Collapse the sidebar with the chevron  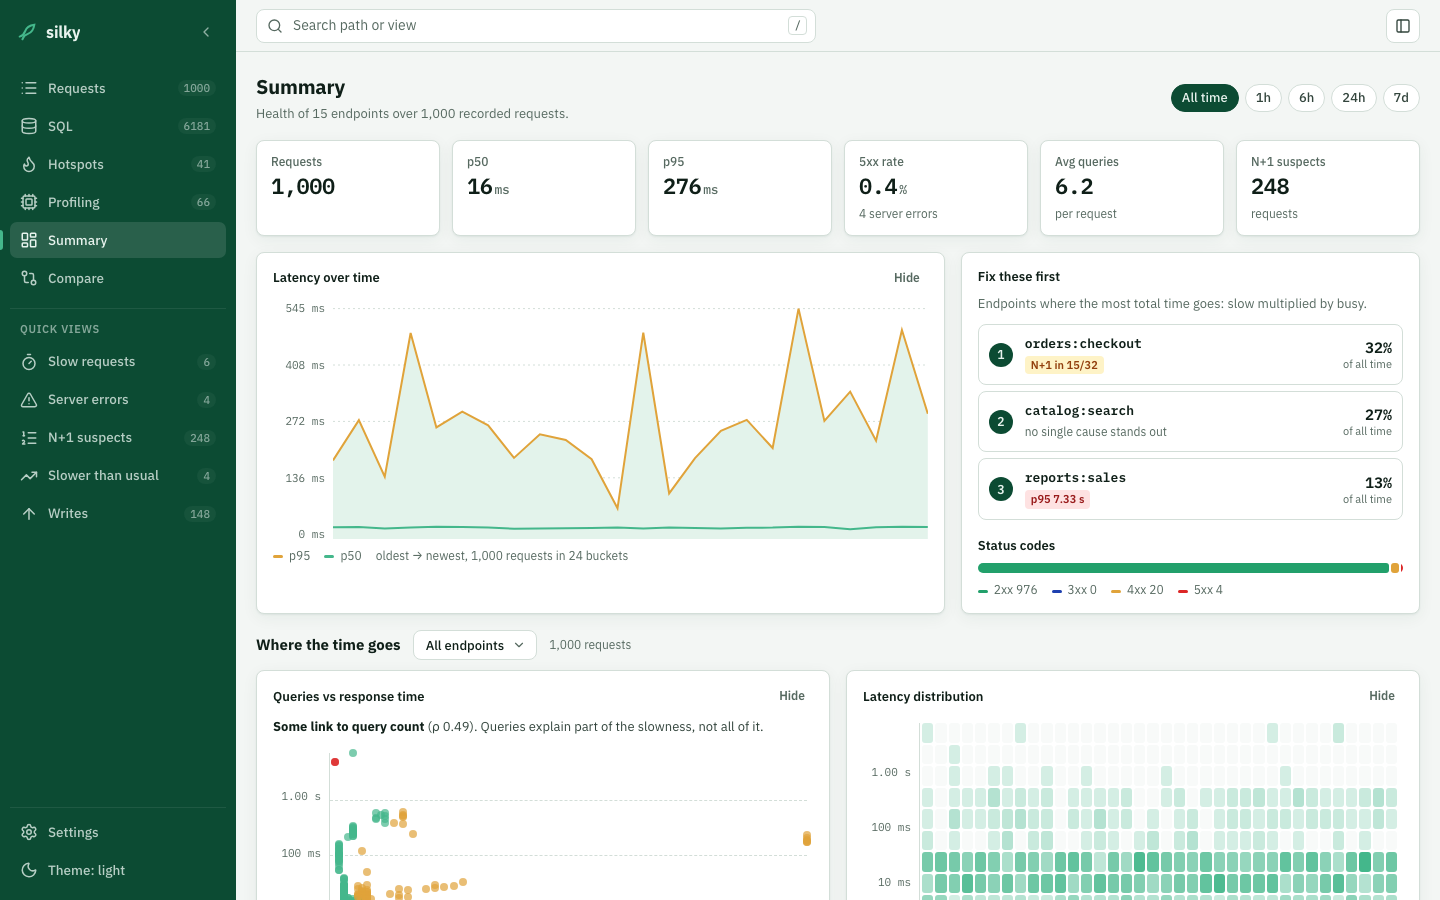(206, 32)
